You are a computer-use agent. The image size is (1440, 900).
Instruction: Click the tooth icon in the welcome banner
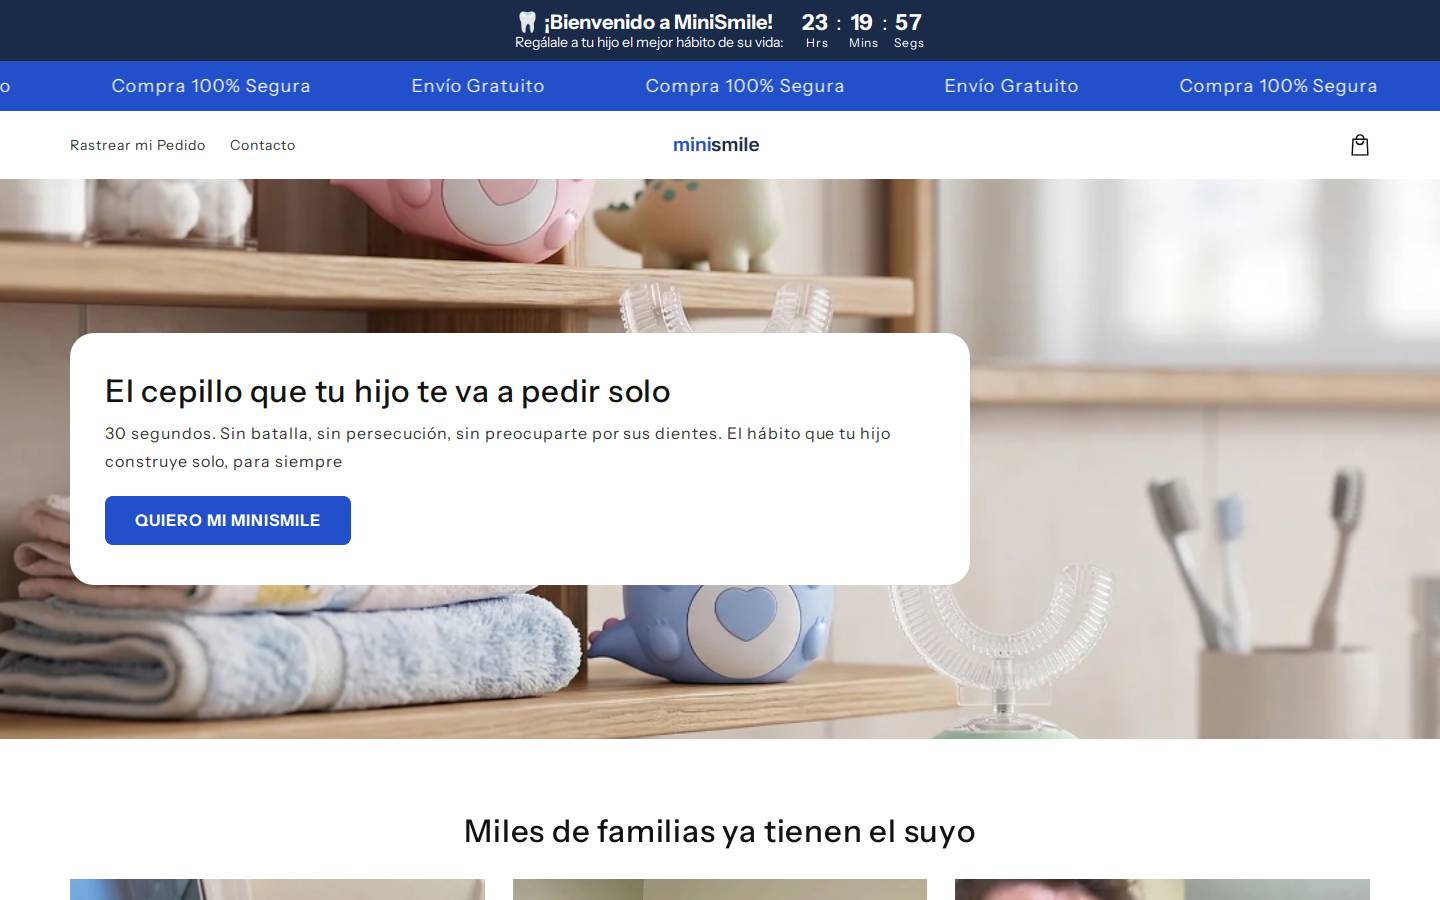pos(528,22)
